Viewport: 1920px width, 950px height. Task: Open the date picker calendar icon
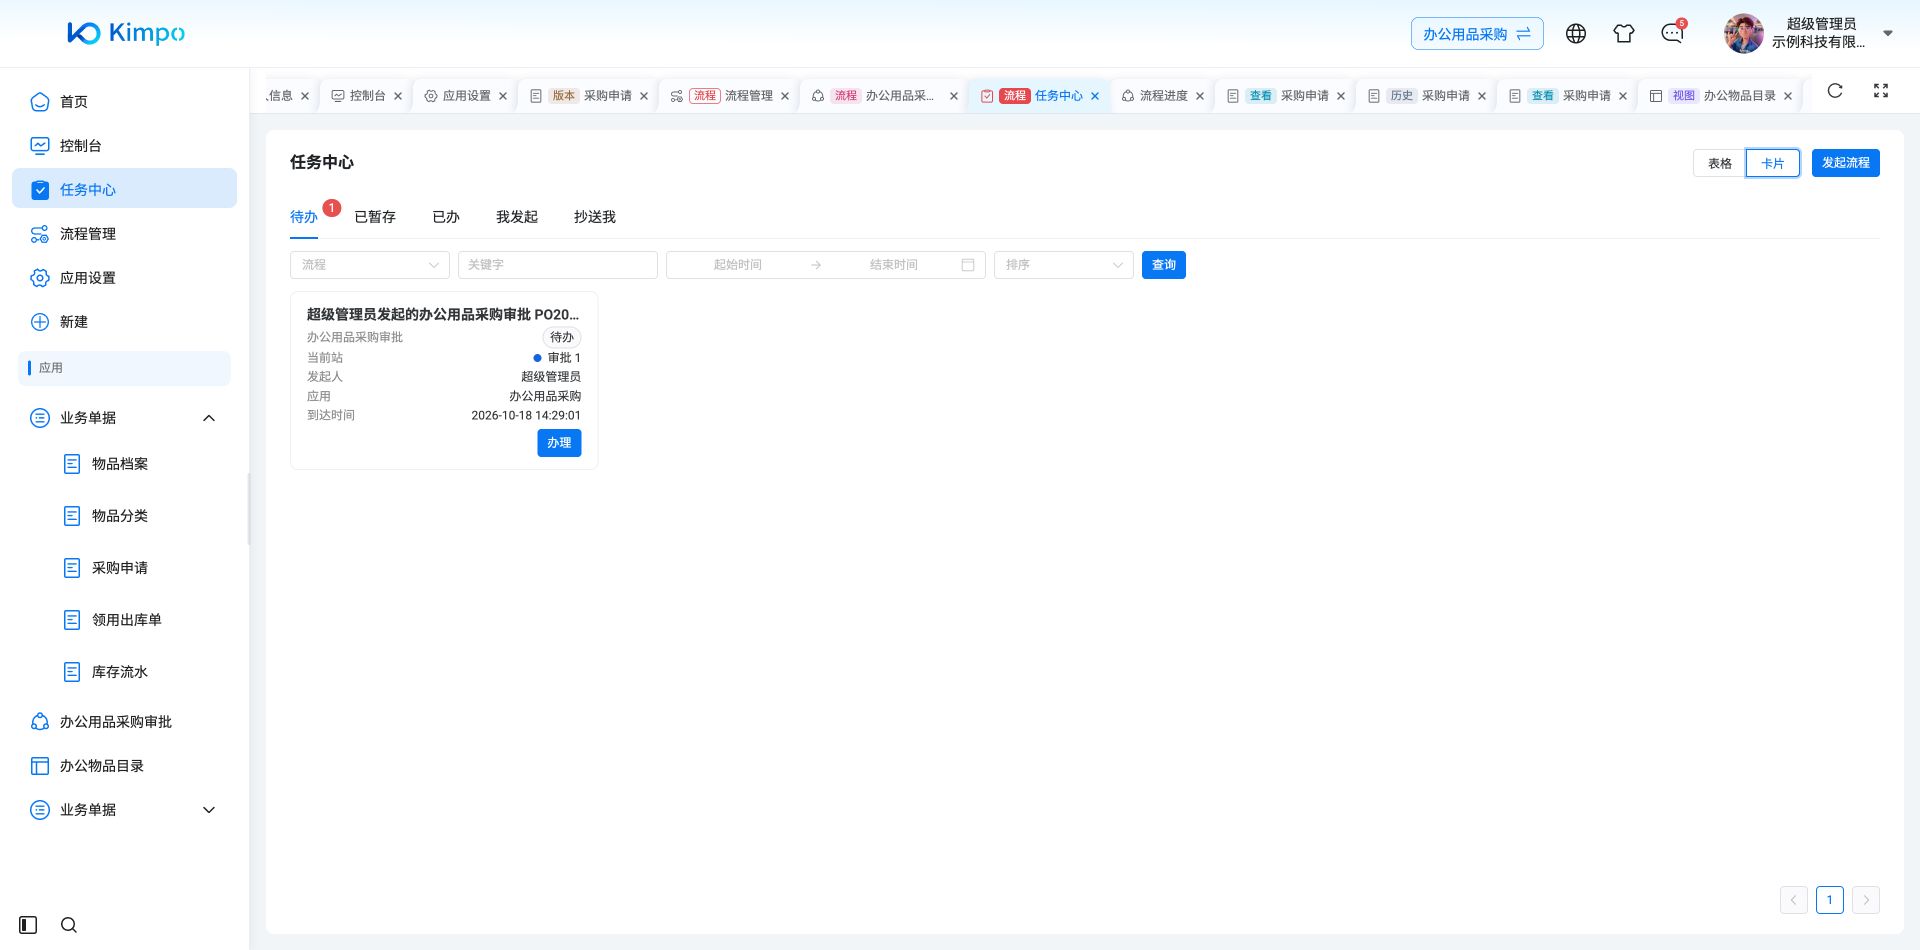tap(968, 265)
